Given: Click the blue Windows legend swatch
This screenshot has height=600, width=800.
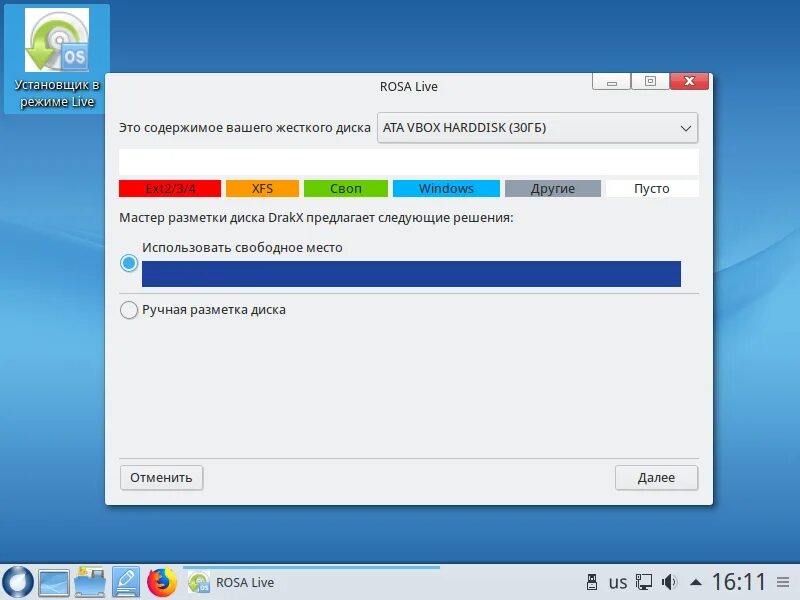Looking at the screenshot, I should point(446,188).
